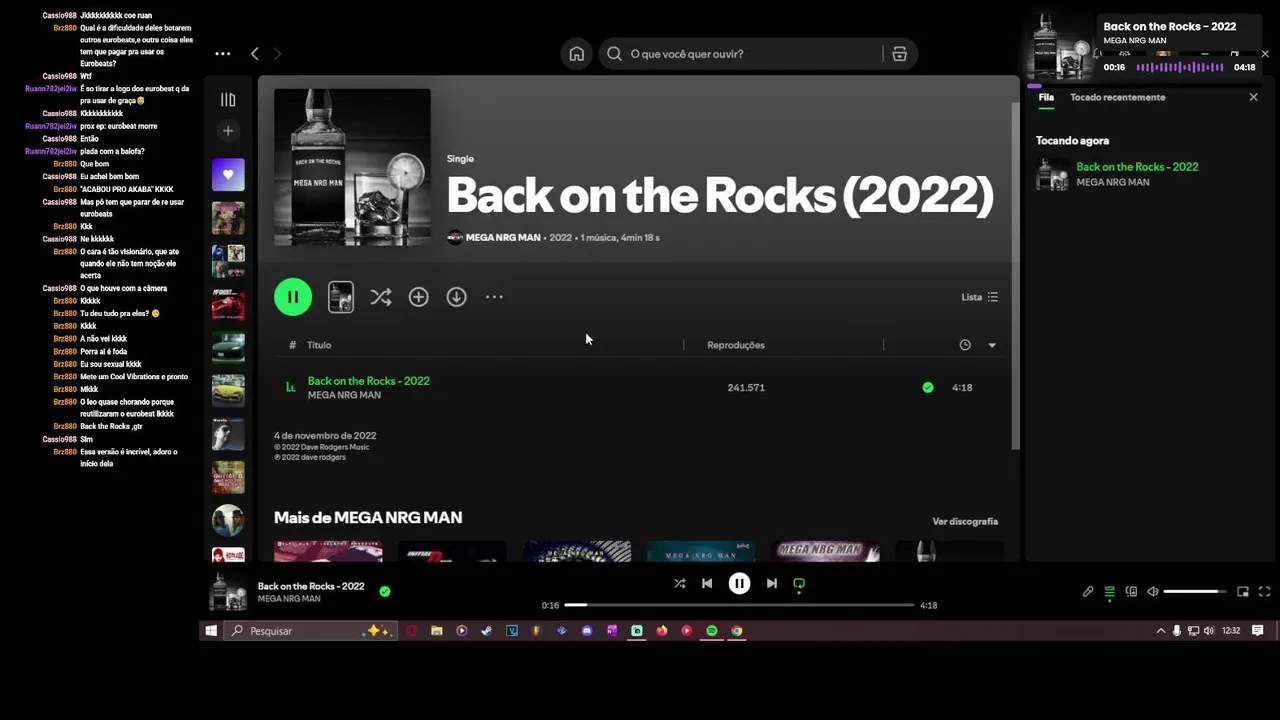Click the 241.571 play count
1280x720 pixels.
746,388
